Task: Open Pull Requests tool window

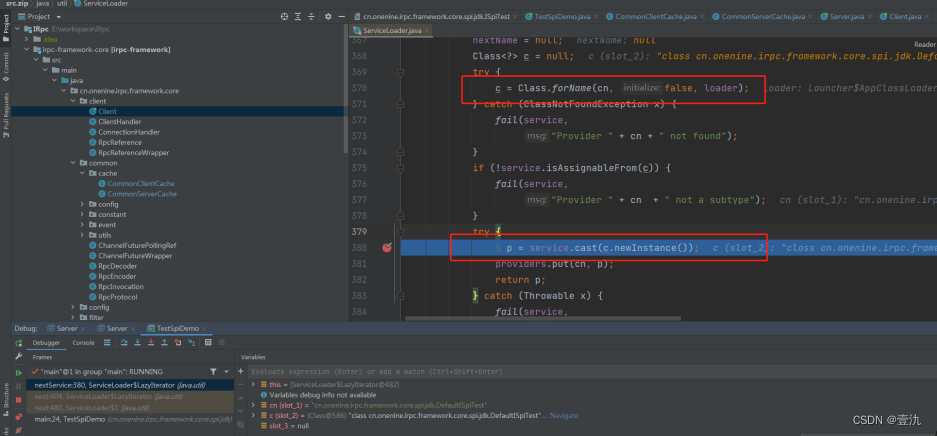Action: [x=5, y=115]
